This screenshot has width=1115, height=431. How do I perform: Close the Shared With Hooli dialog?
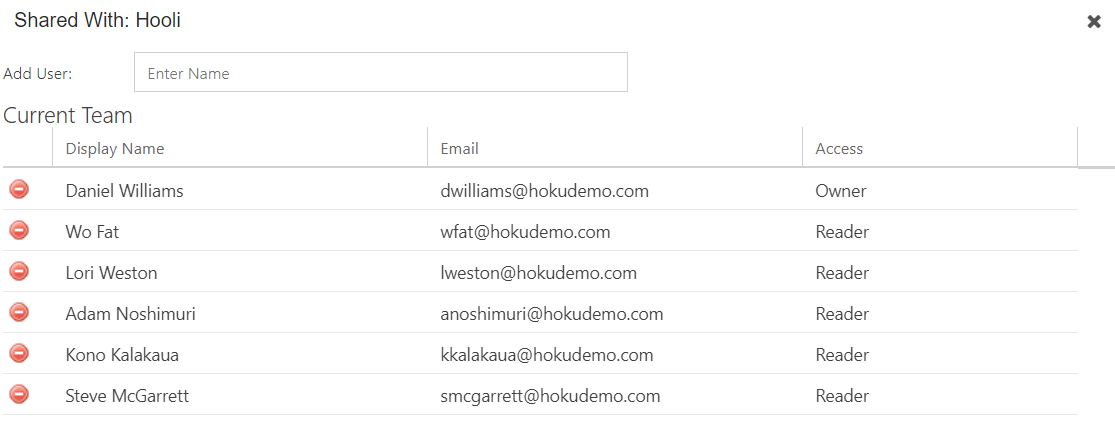click(x=1094, y=22)
